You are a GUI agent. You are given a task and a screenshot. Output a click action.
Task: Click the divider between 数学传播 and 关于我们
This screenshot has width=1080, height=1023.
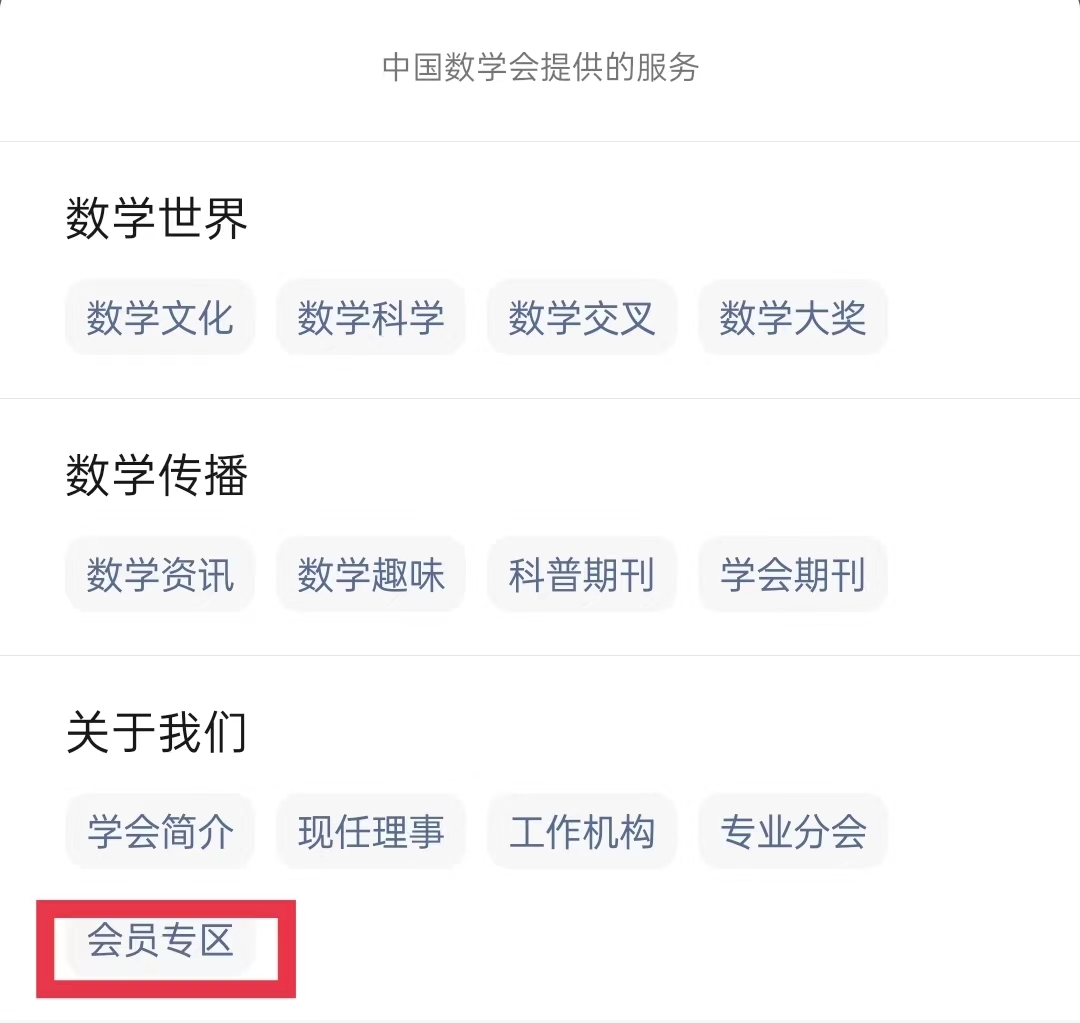540,655
